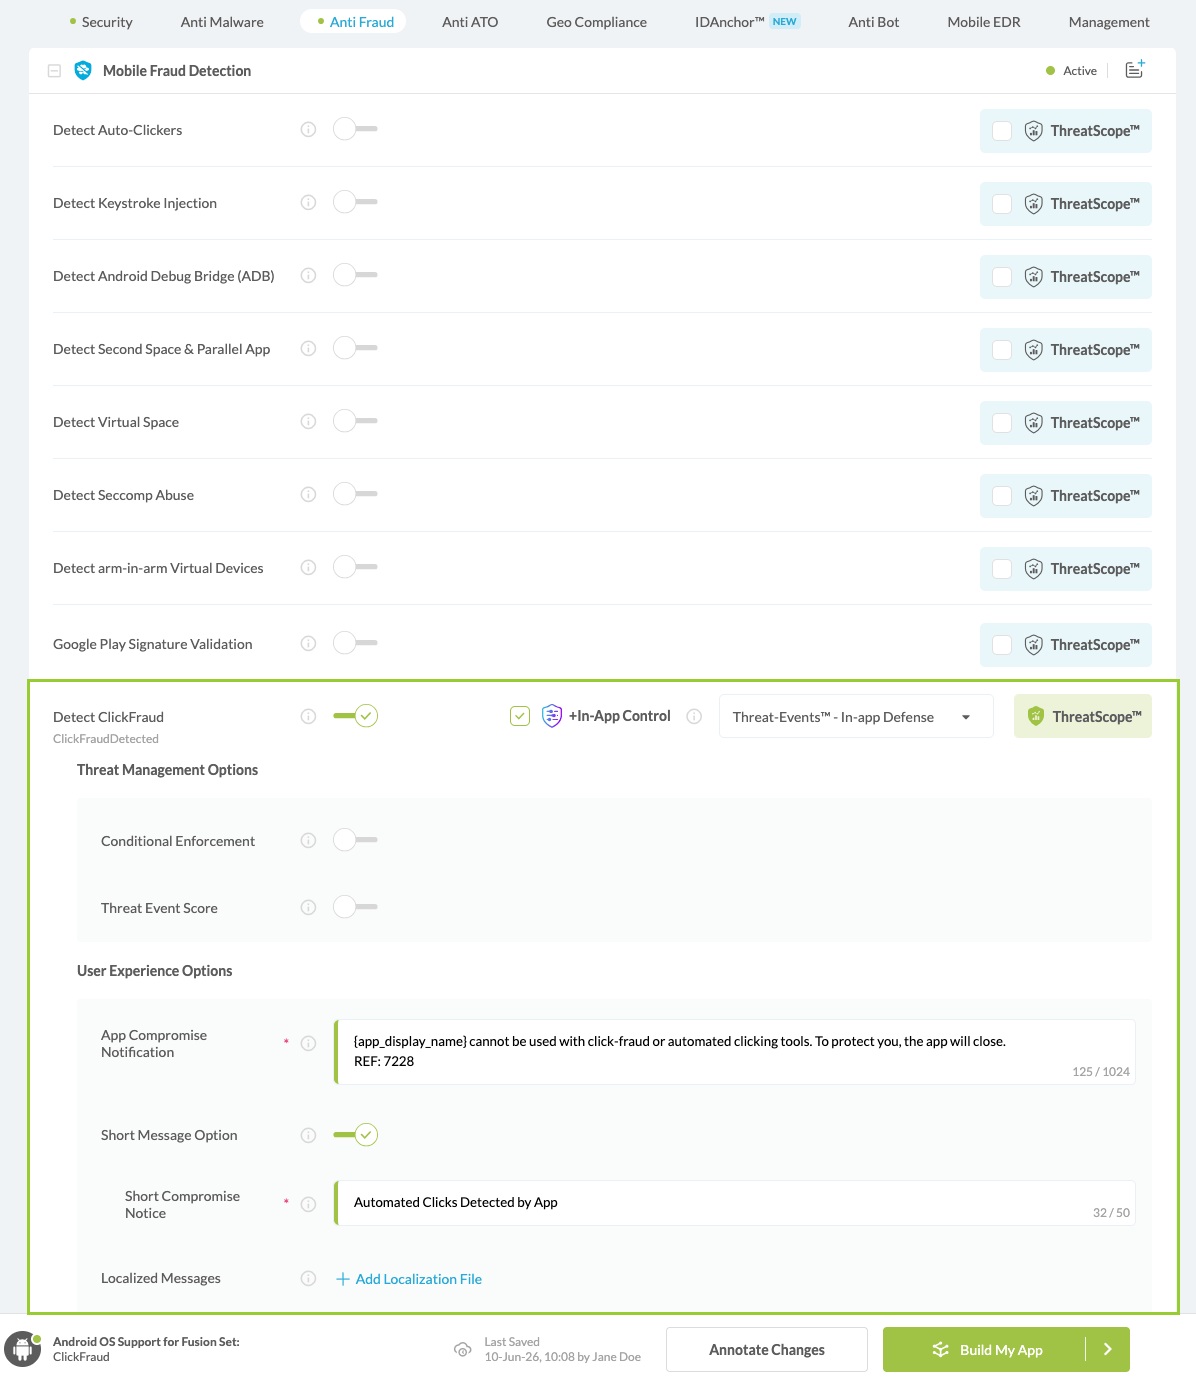Click Add Localization File link
1196x1382 pixels.
(x=419, y=1279)
